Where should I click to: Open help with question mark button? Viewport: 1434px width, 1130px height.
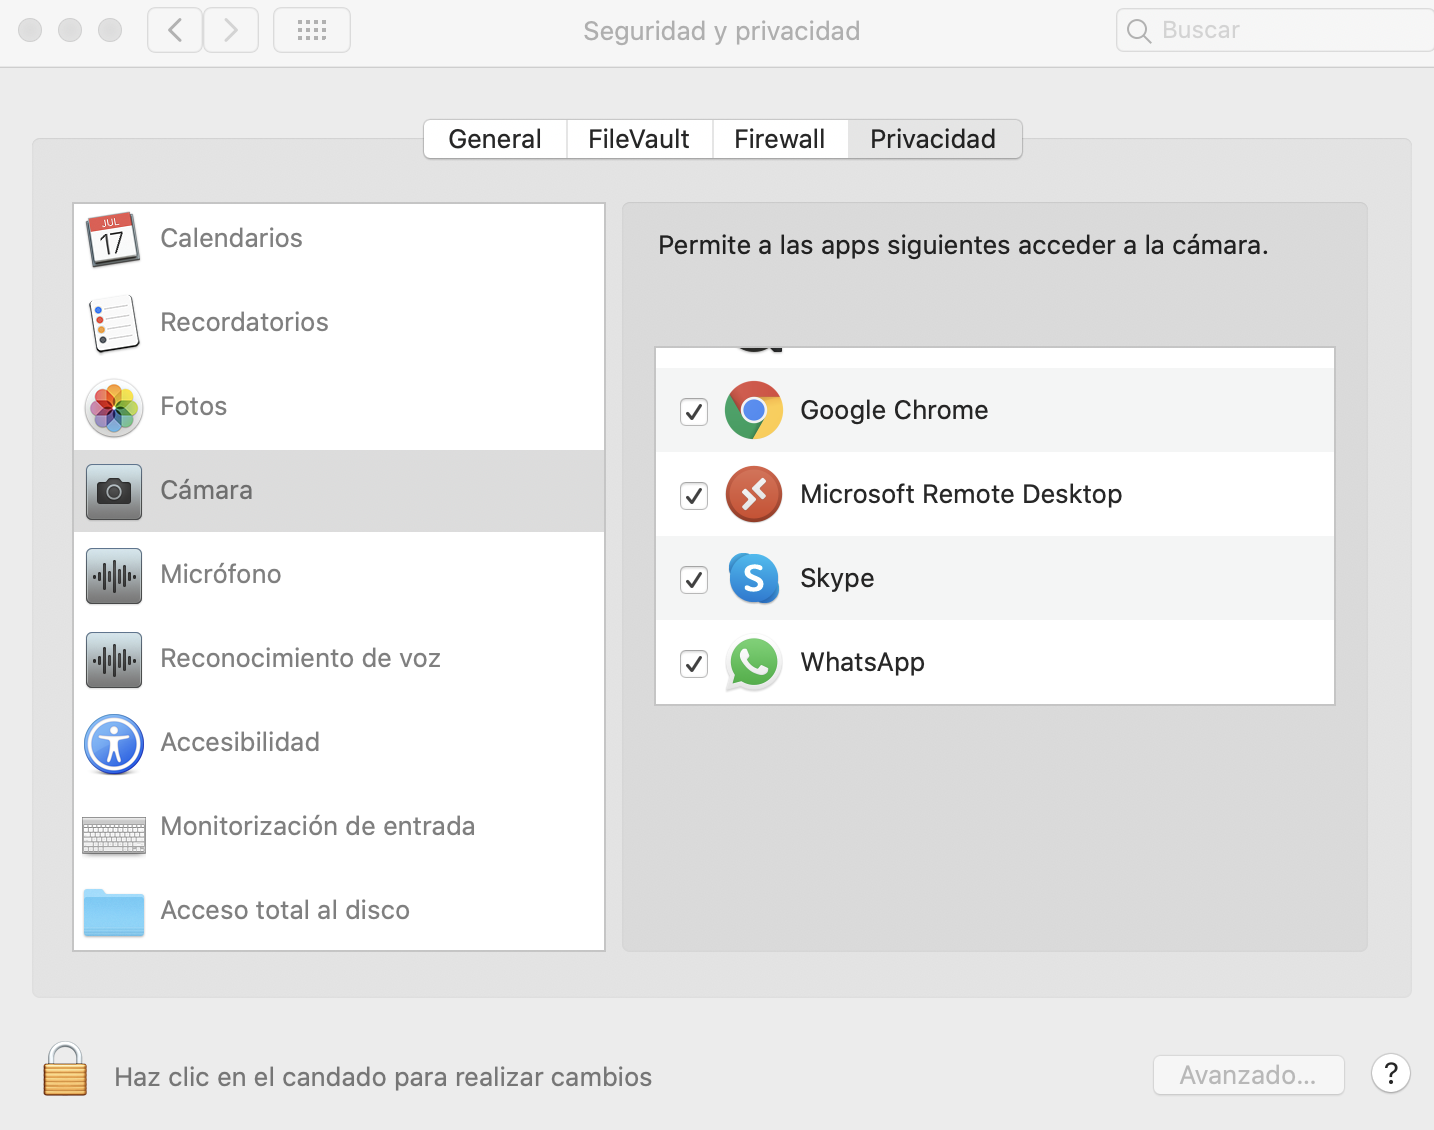point(1390,1074)
